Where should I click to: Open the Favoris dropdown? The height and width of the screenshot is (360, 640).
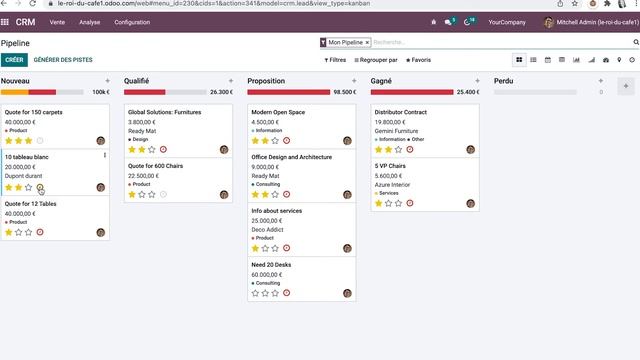tap(418, 60)
